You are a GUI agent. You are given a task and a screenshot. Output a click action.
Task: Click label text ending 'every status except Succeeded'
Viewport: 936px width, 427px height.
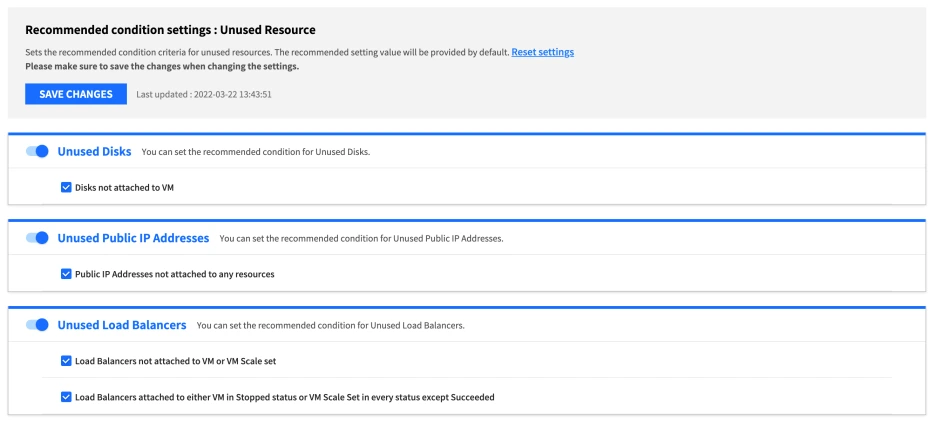(x=284, y=397)
